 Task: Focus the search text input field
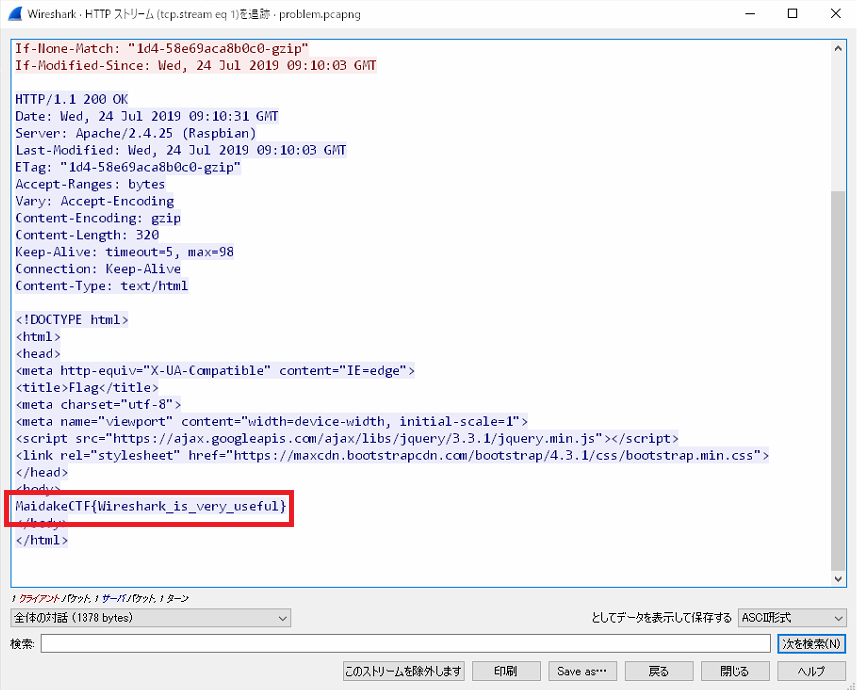[406, 644]
